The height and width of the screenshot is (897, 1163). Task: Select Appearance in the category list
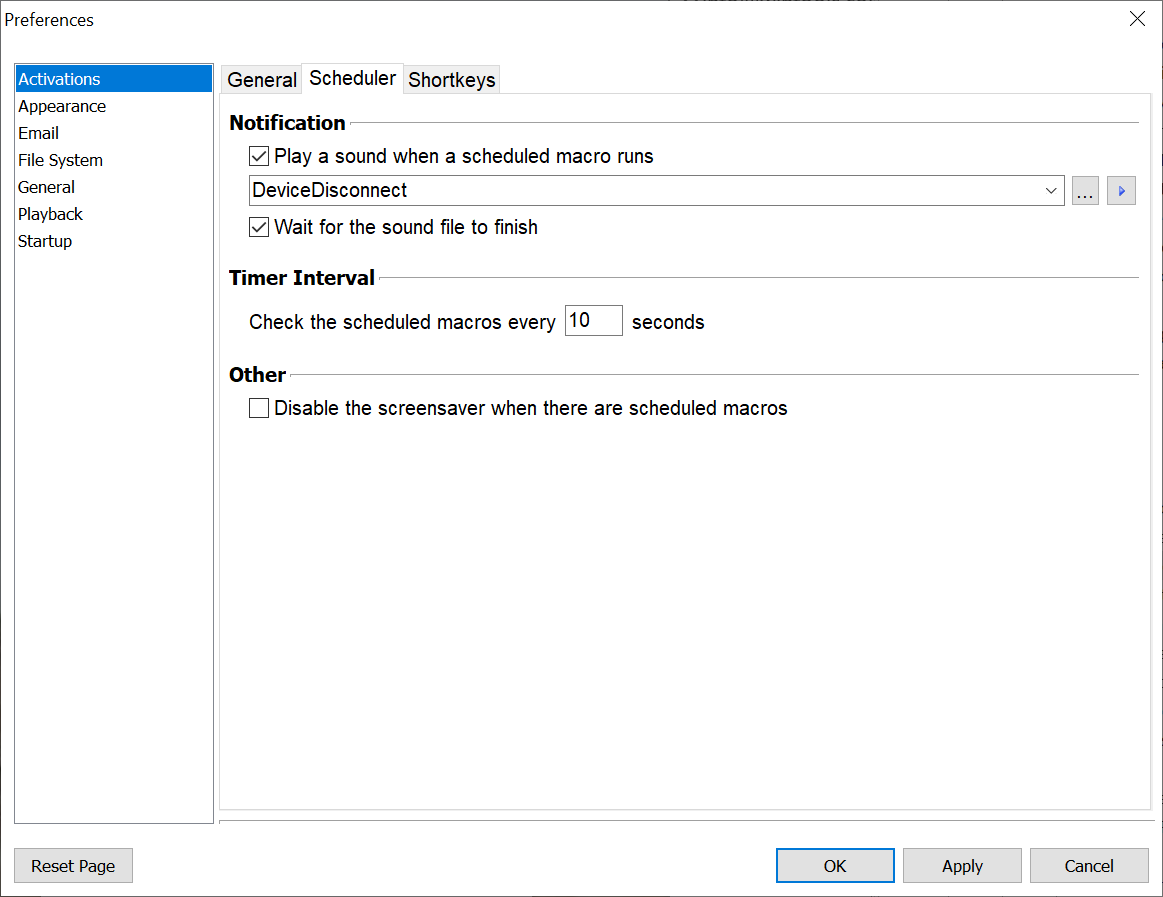[x=62, y=106]
